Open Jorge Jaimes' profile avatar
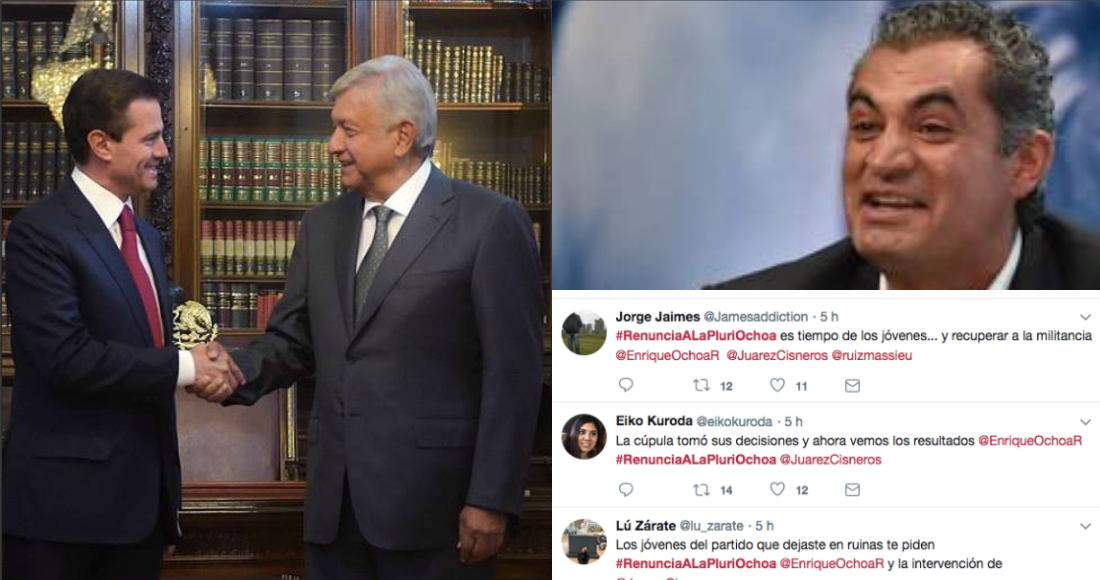 584,332
